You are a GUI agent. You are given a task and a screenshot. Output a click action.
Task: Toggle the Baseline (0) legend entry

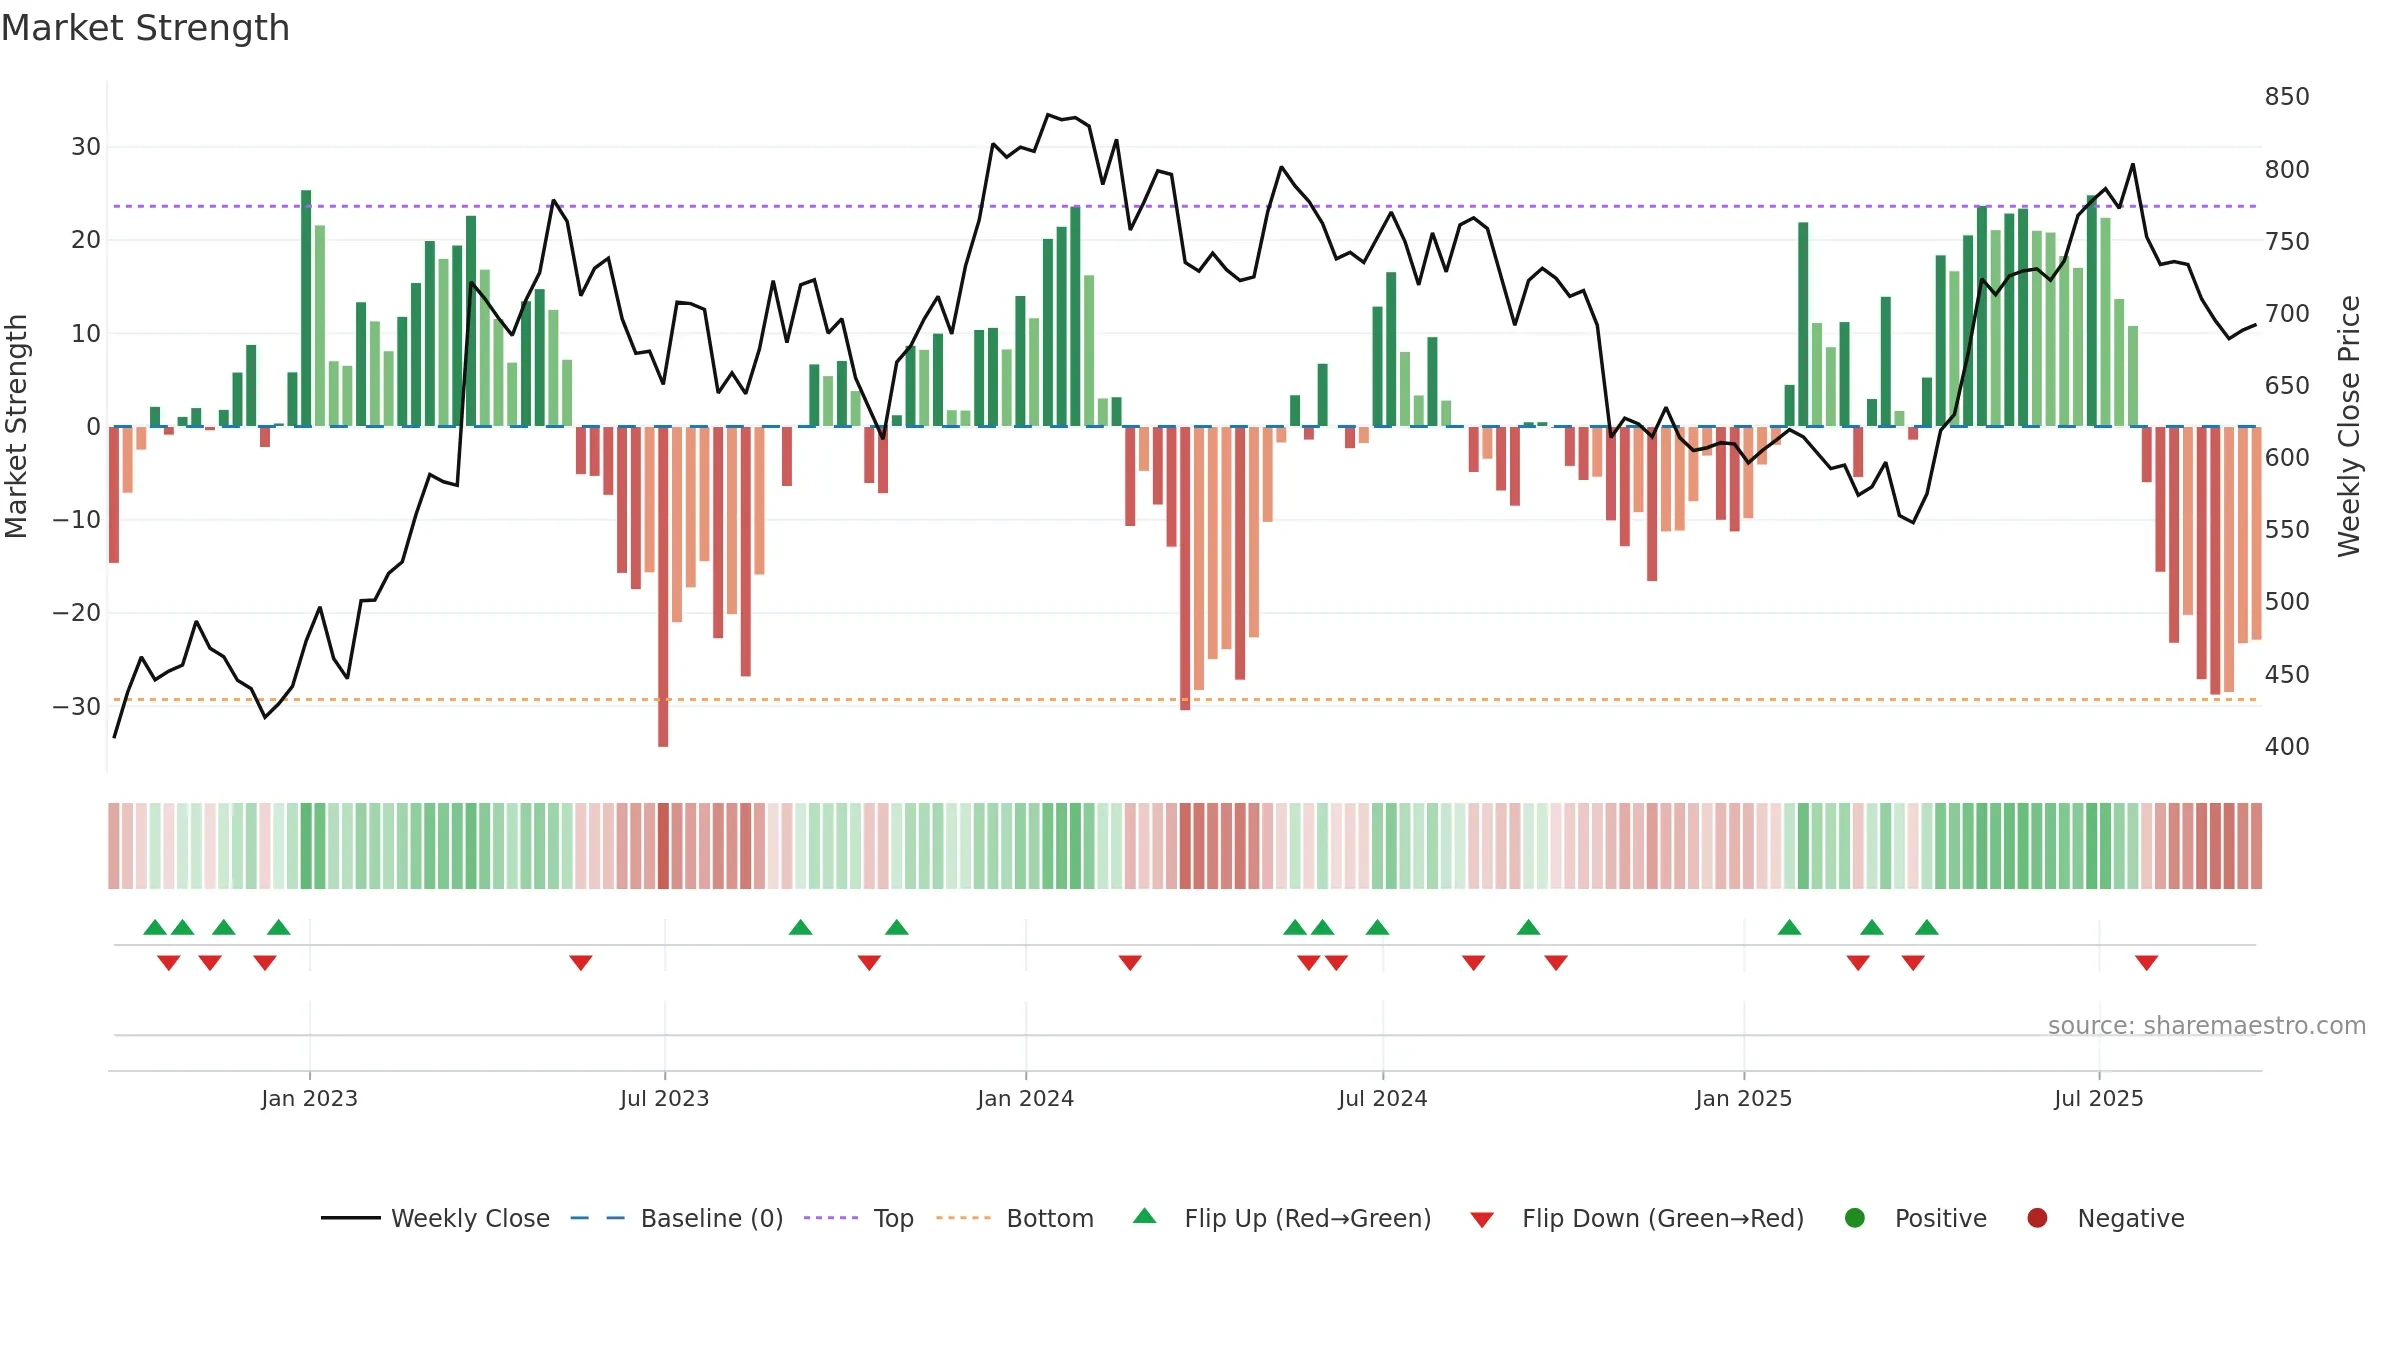click(677, 1218)
